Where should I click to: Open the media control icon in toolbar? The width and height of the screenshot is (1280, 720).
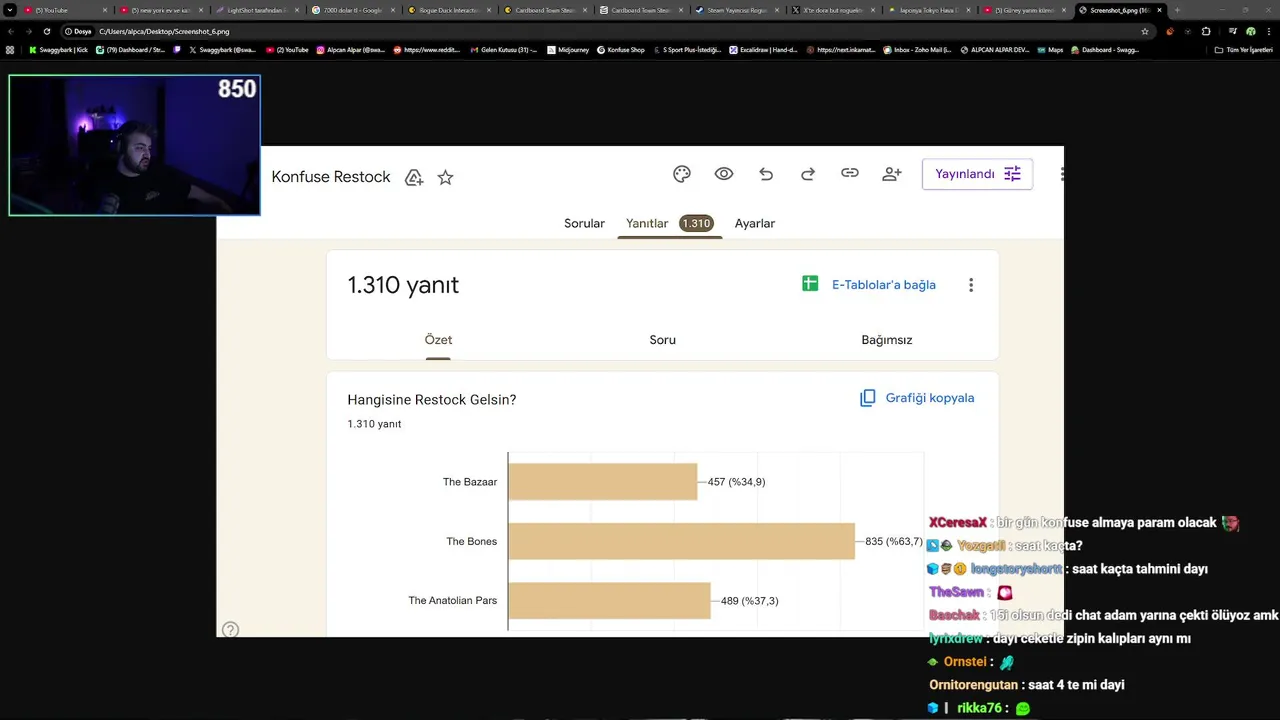pyautogui.click(x=1232, y=32)
